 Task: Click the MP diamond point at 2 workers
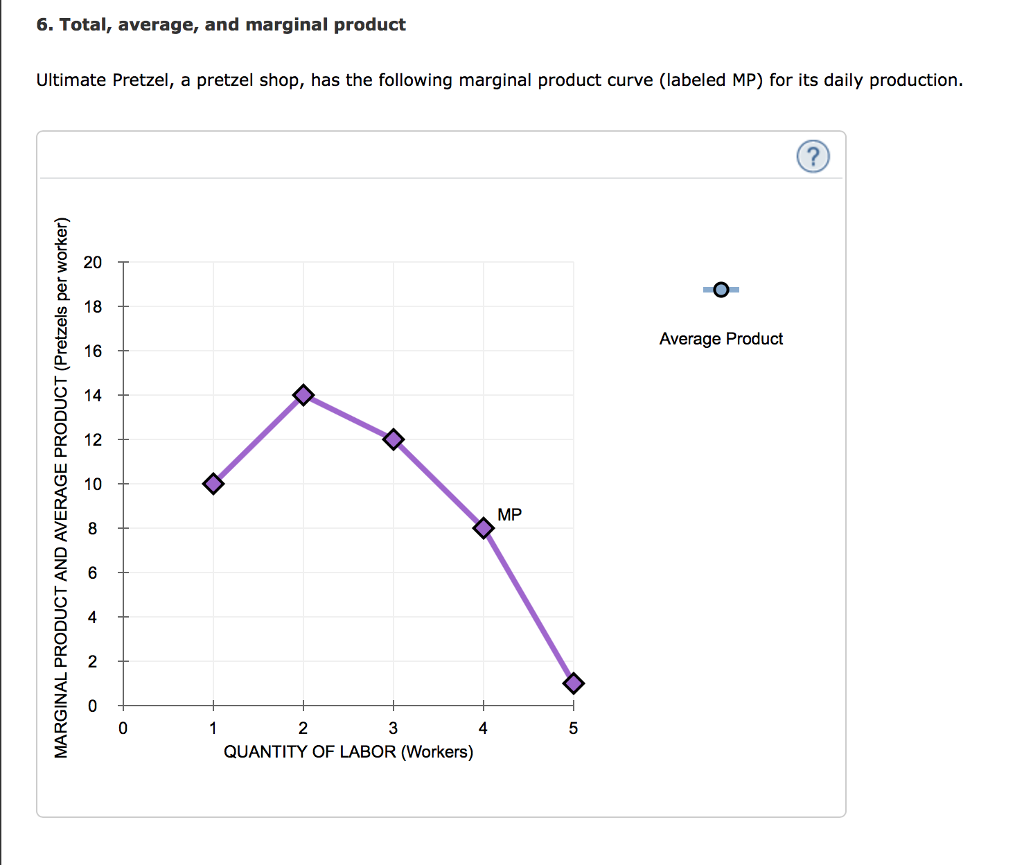coord(302,394)
